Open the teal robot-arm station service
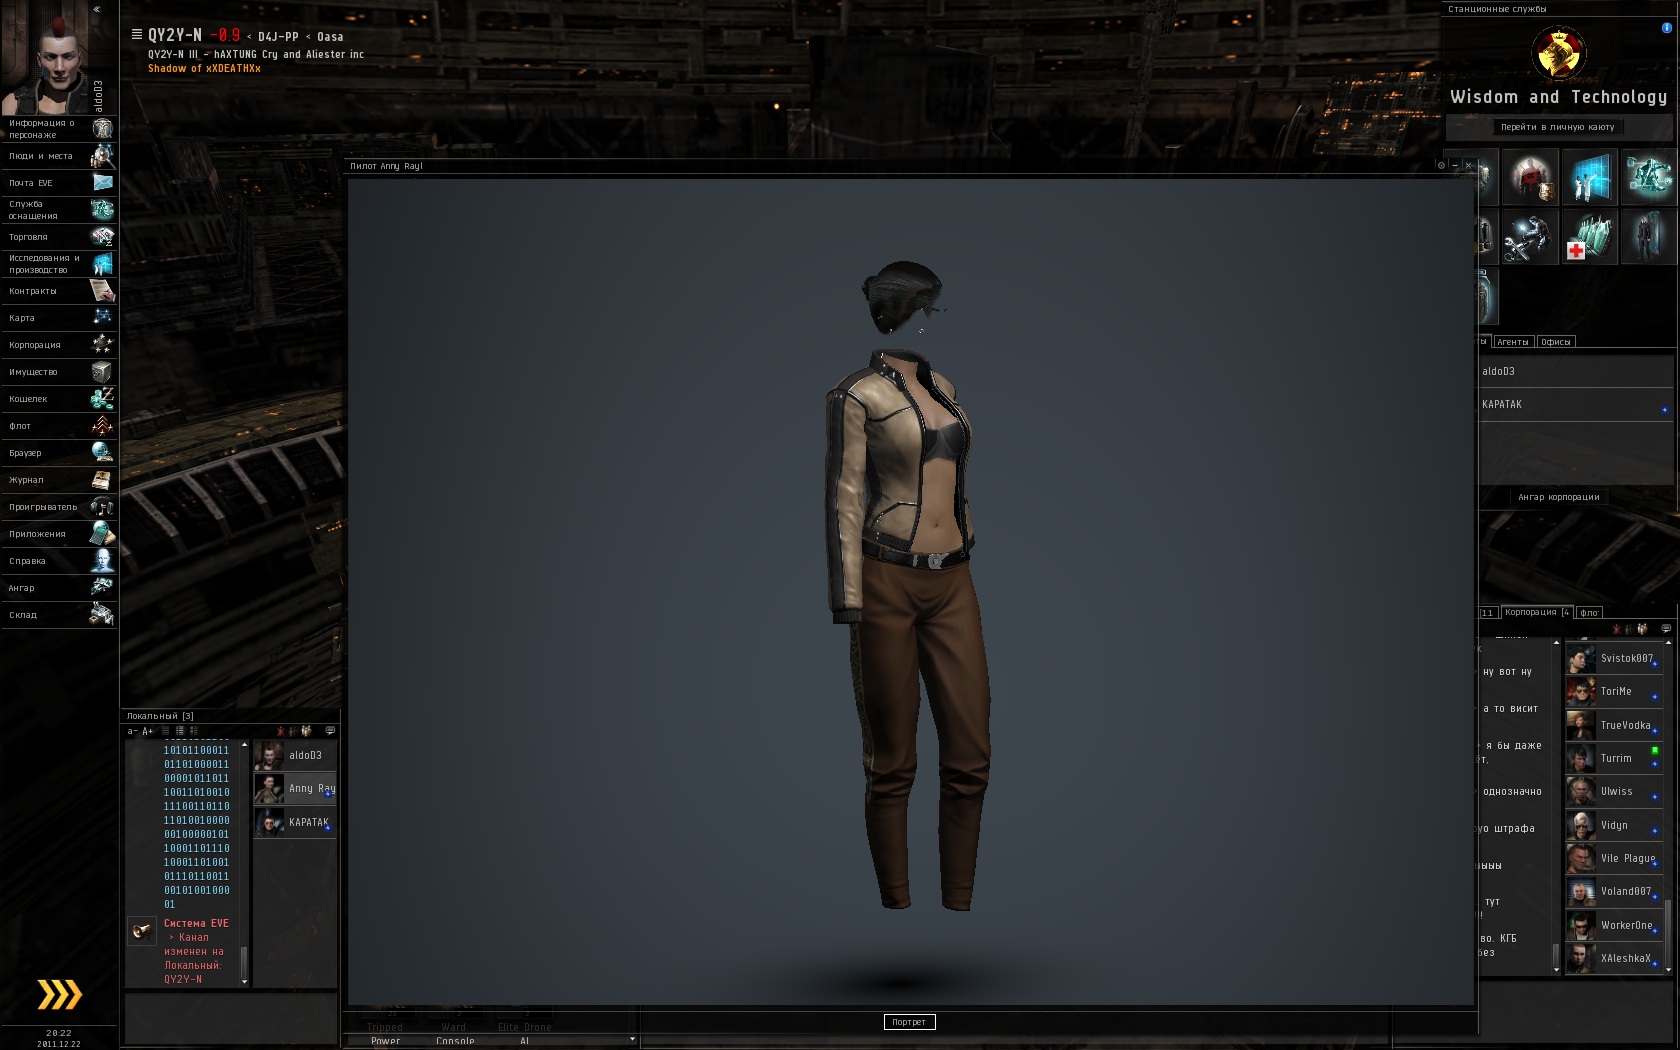 [1648, 177]
